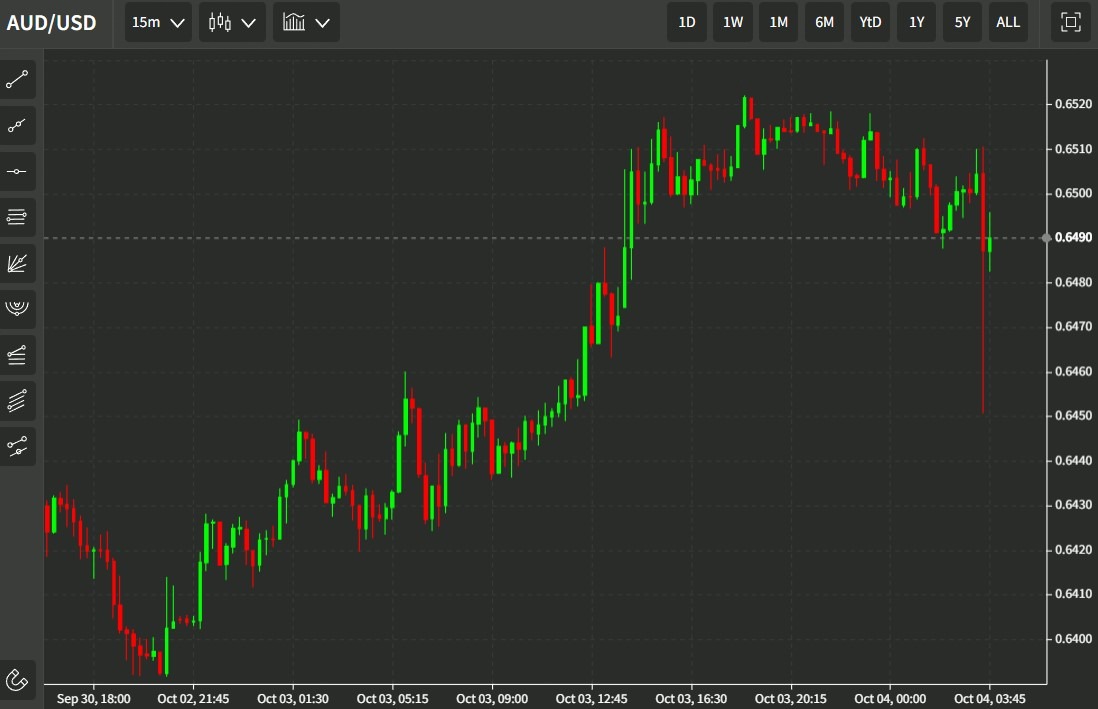Click the AUD/USD symbol title
This screenshot has height=709, width=1098.
click(51, 23)
